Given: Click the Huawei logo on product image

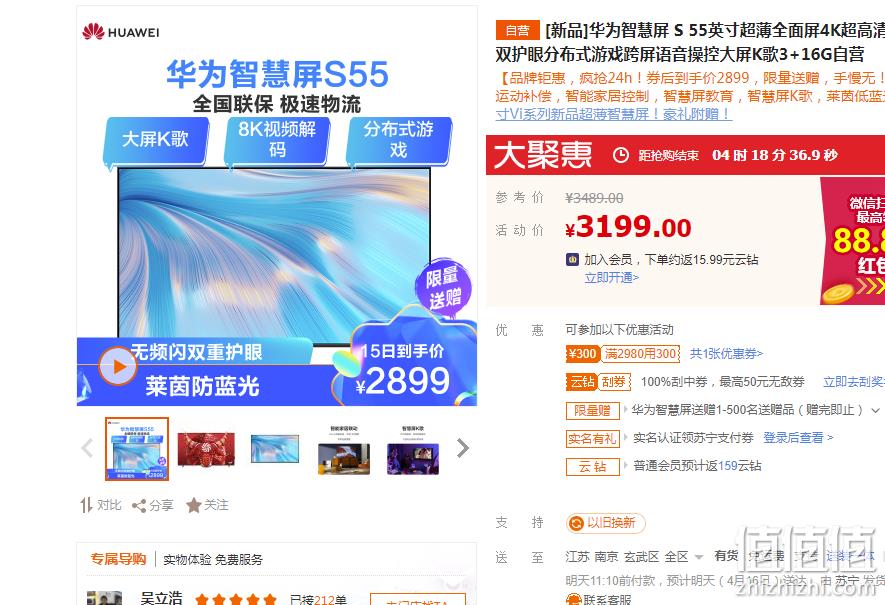Looking at the screenshot, I should click(x=121, y=32).
